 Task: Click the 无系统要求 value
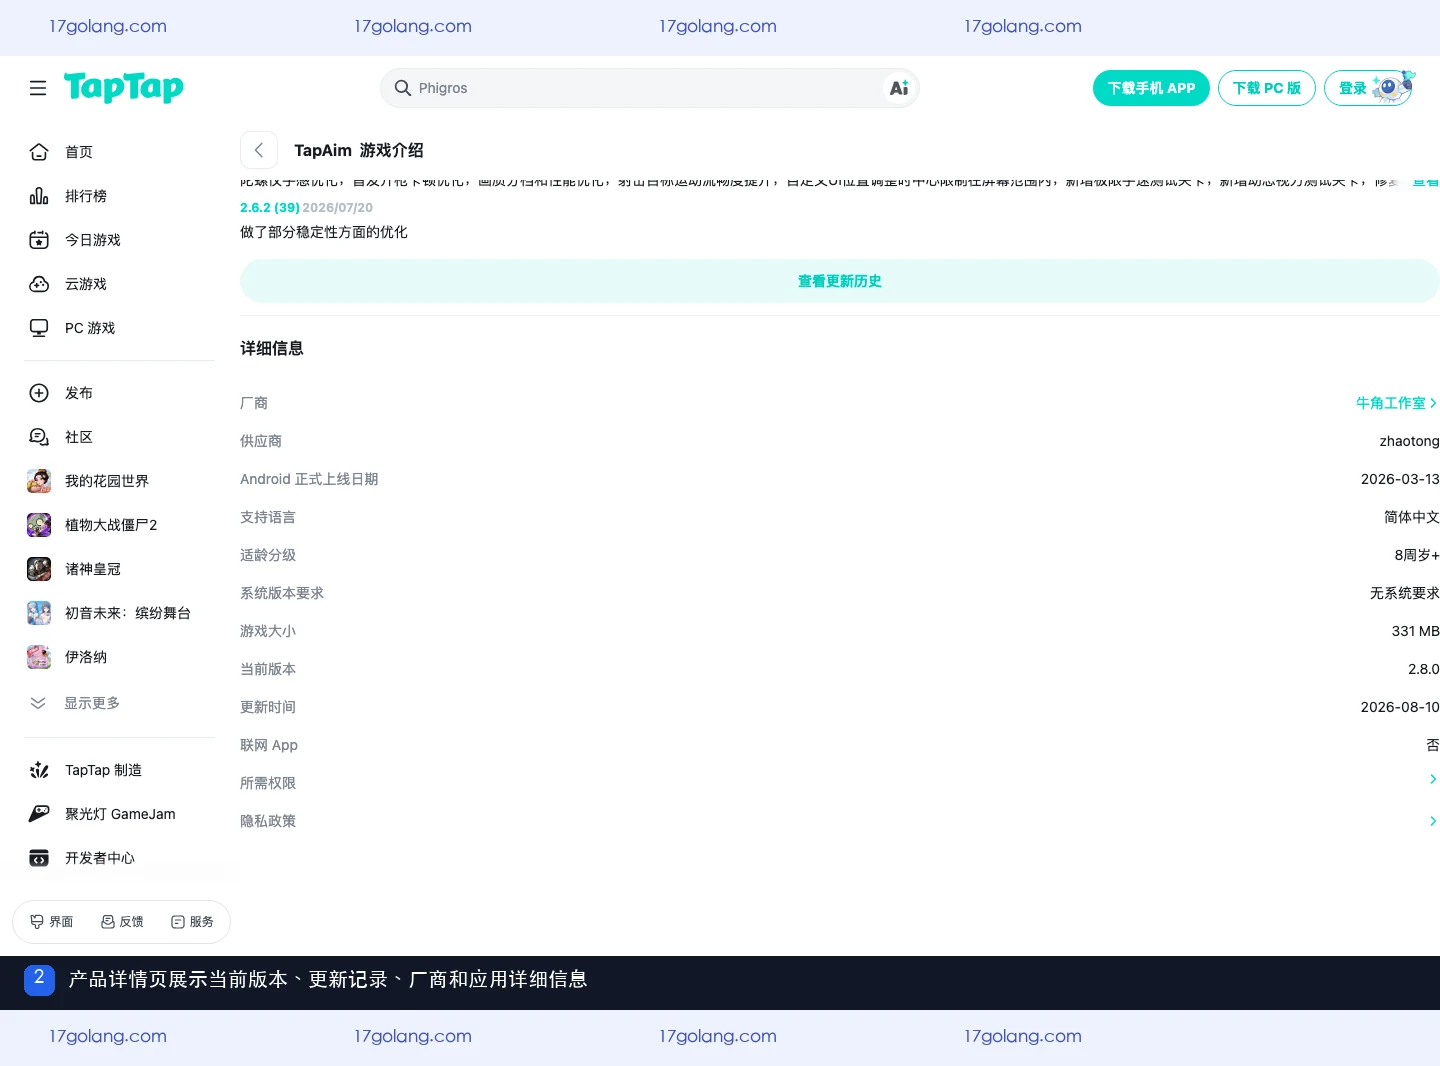[1405, 593]
